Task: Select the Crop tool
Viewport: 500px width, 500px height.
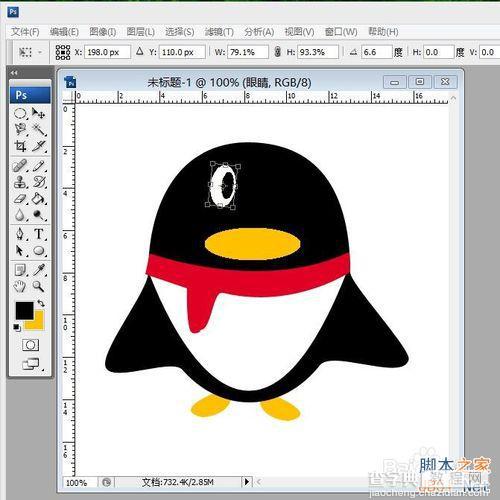Action: click(x=20, y=146)
